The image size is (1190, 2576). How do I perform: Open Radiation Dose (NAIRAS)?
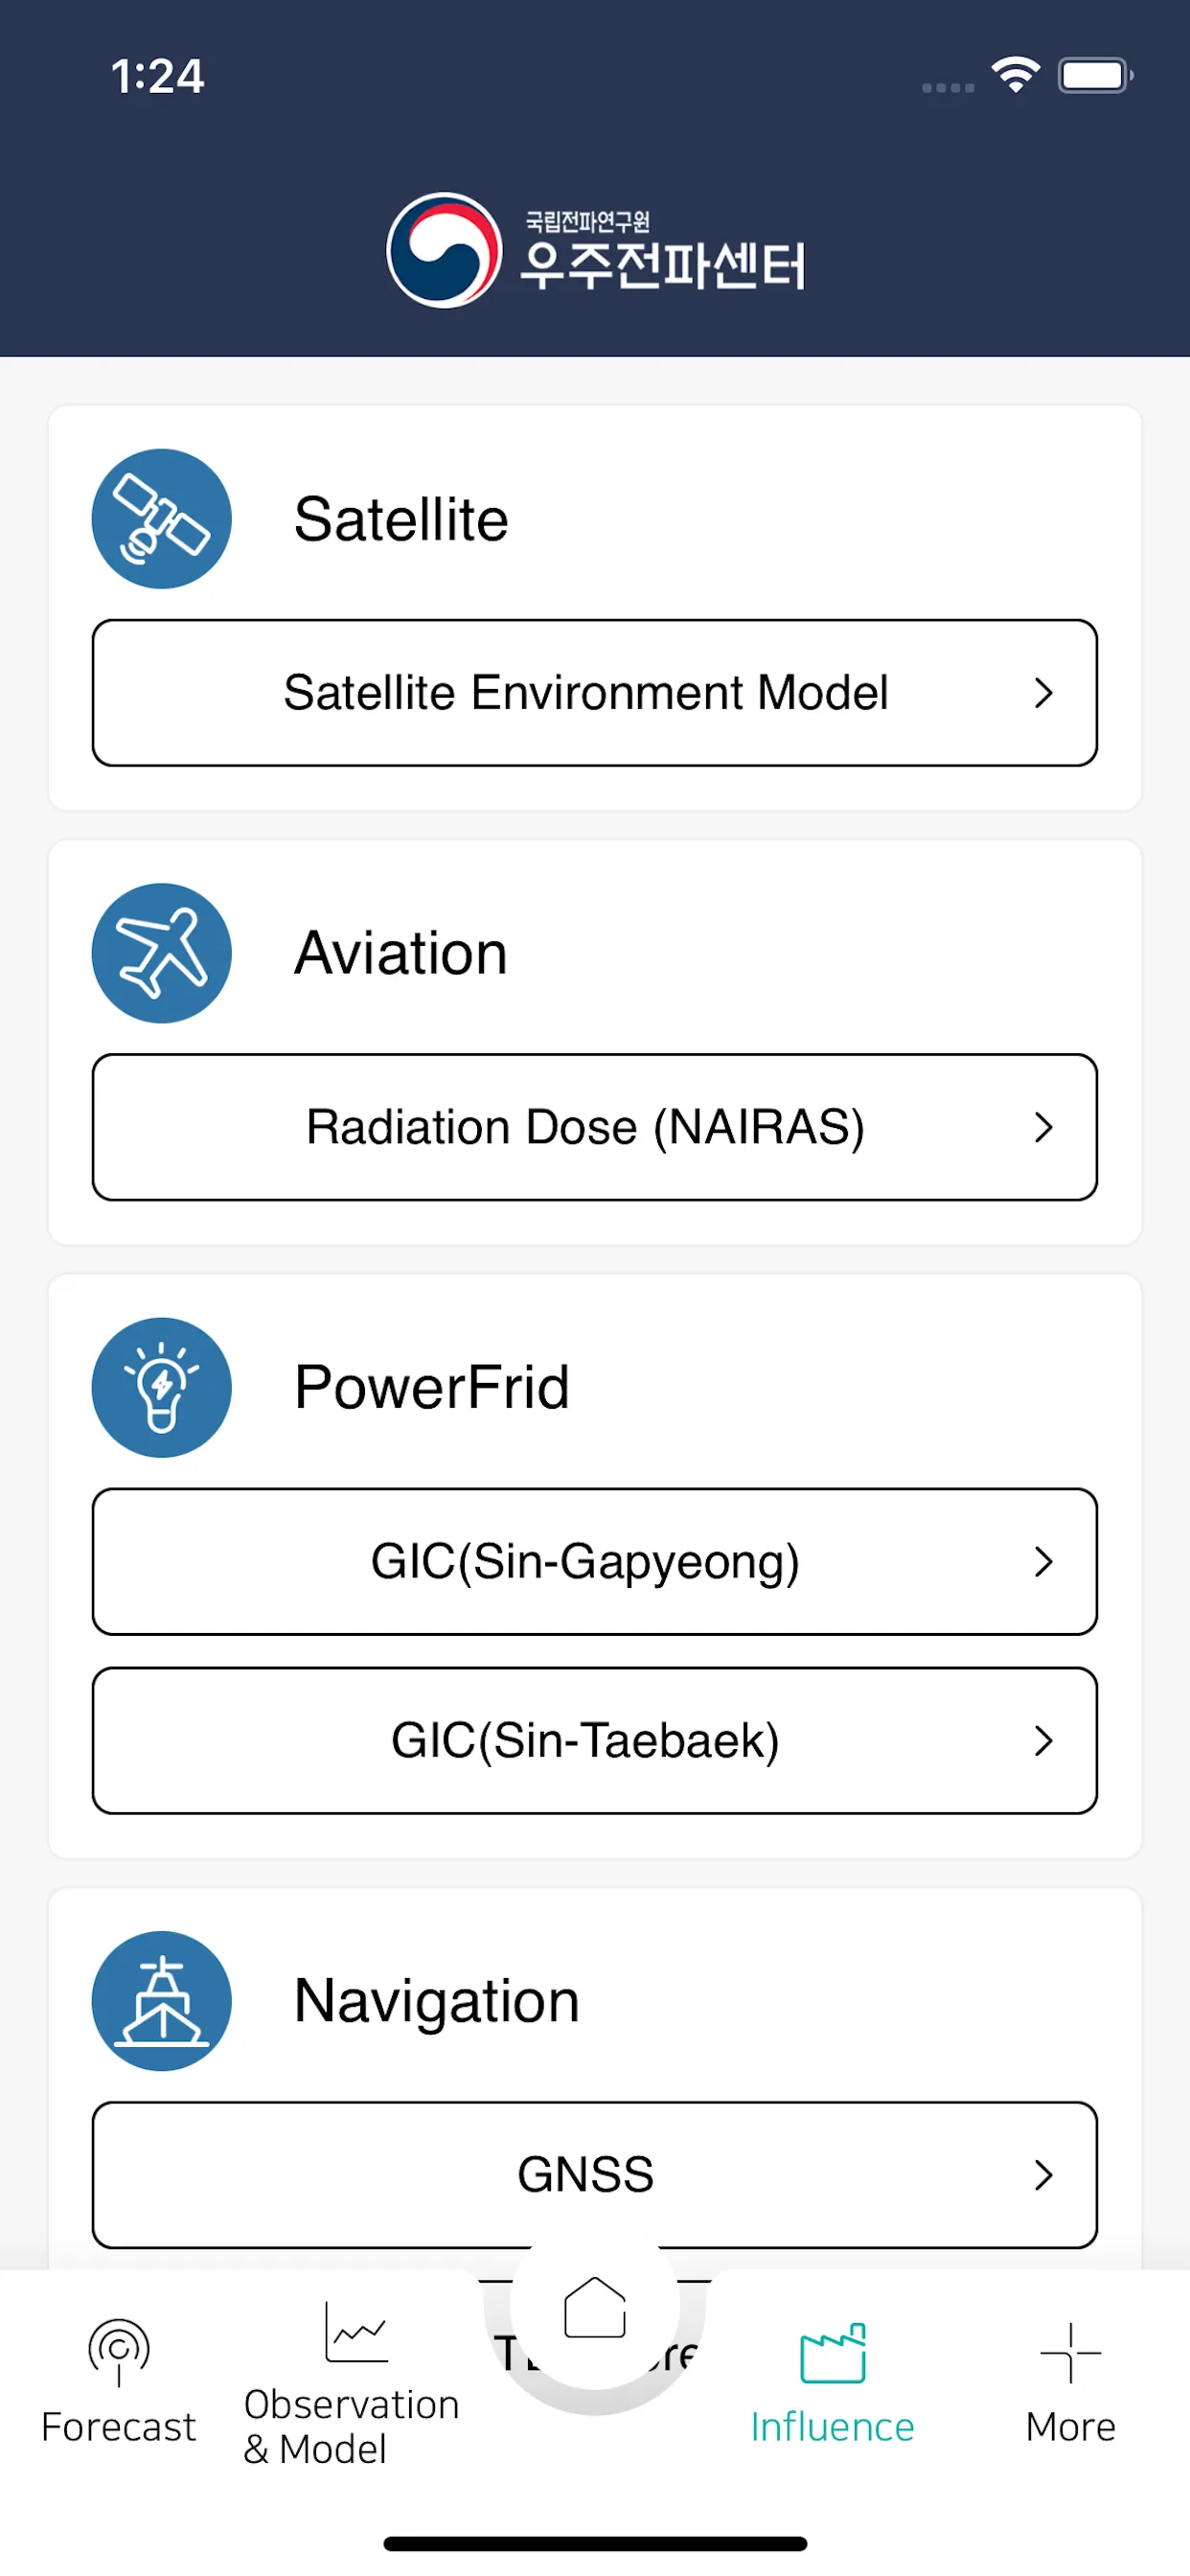click(x=595, y=1127)
